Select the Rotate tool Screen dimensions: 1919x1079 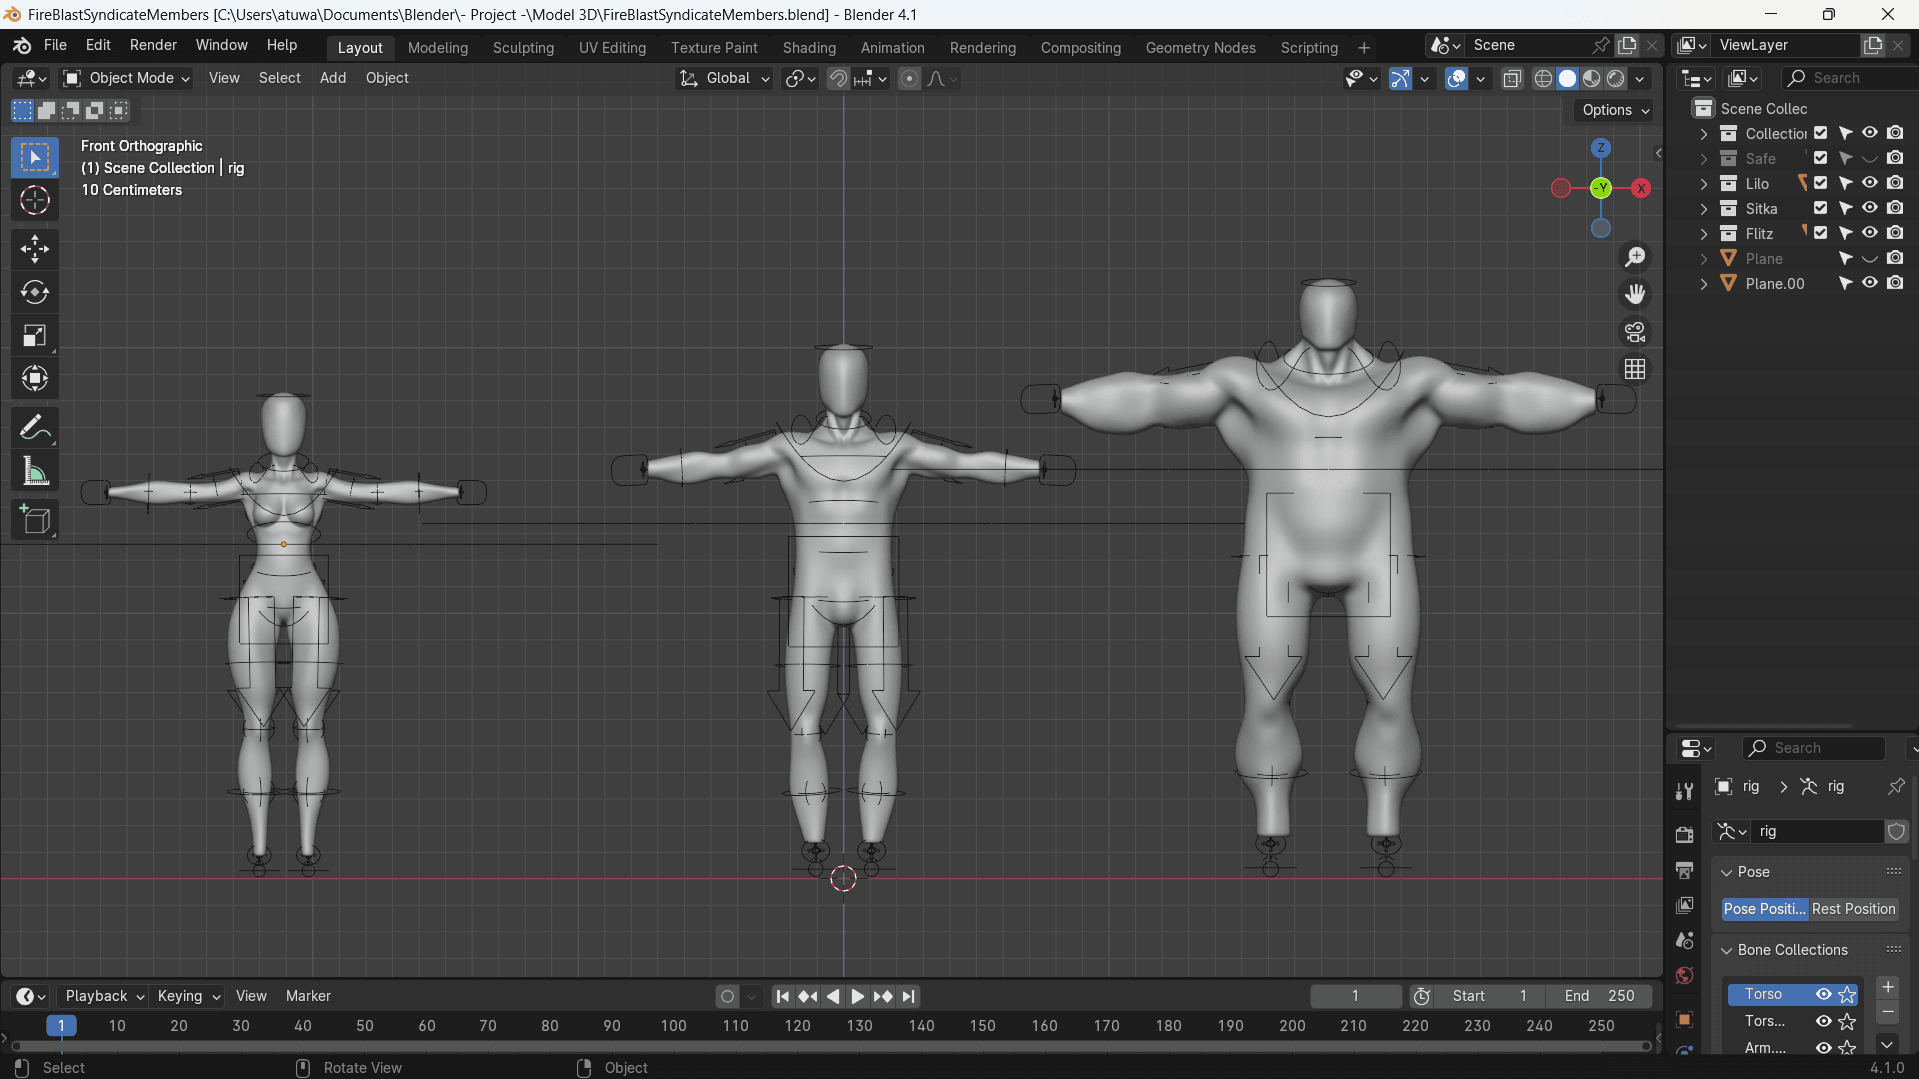[x=35, y=292]
